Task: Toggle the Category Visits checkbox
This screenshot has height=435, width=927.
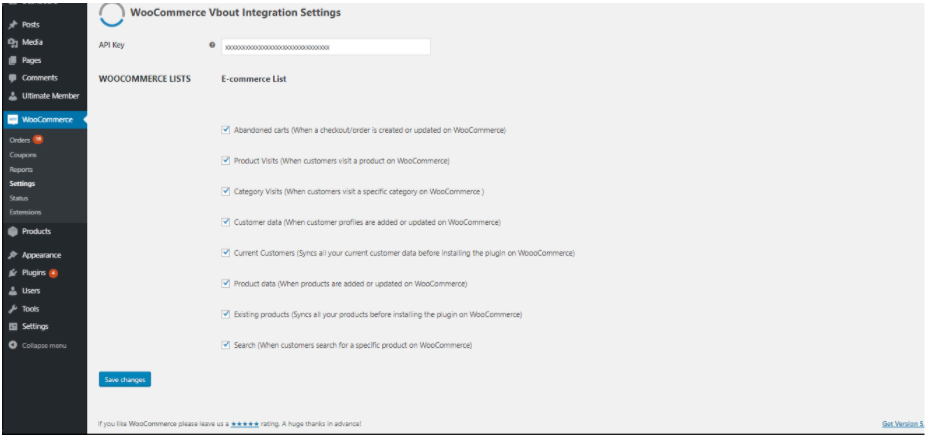Action: tap(225, 191)
